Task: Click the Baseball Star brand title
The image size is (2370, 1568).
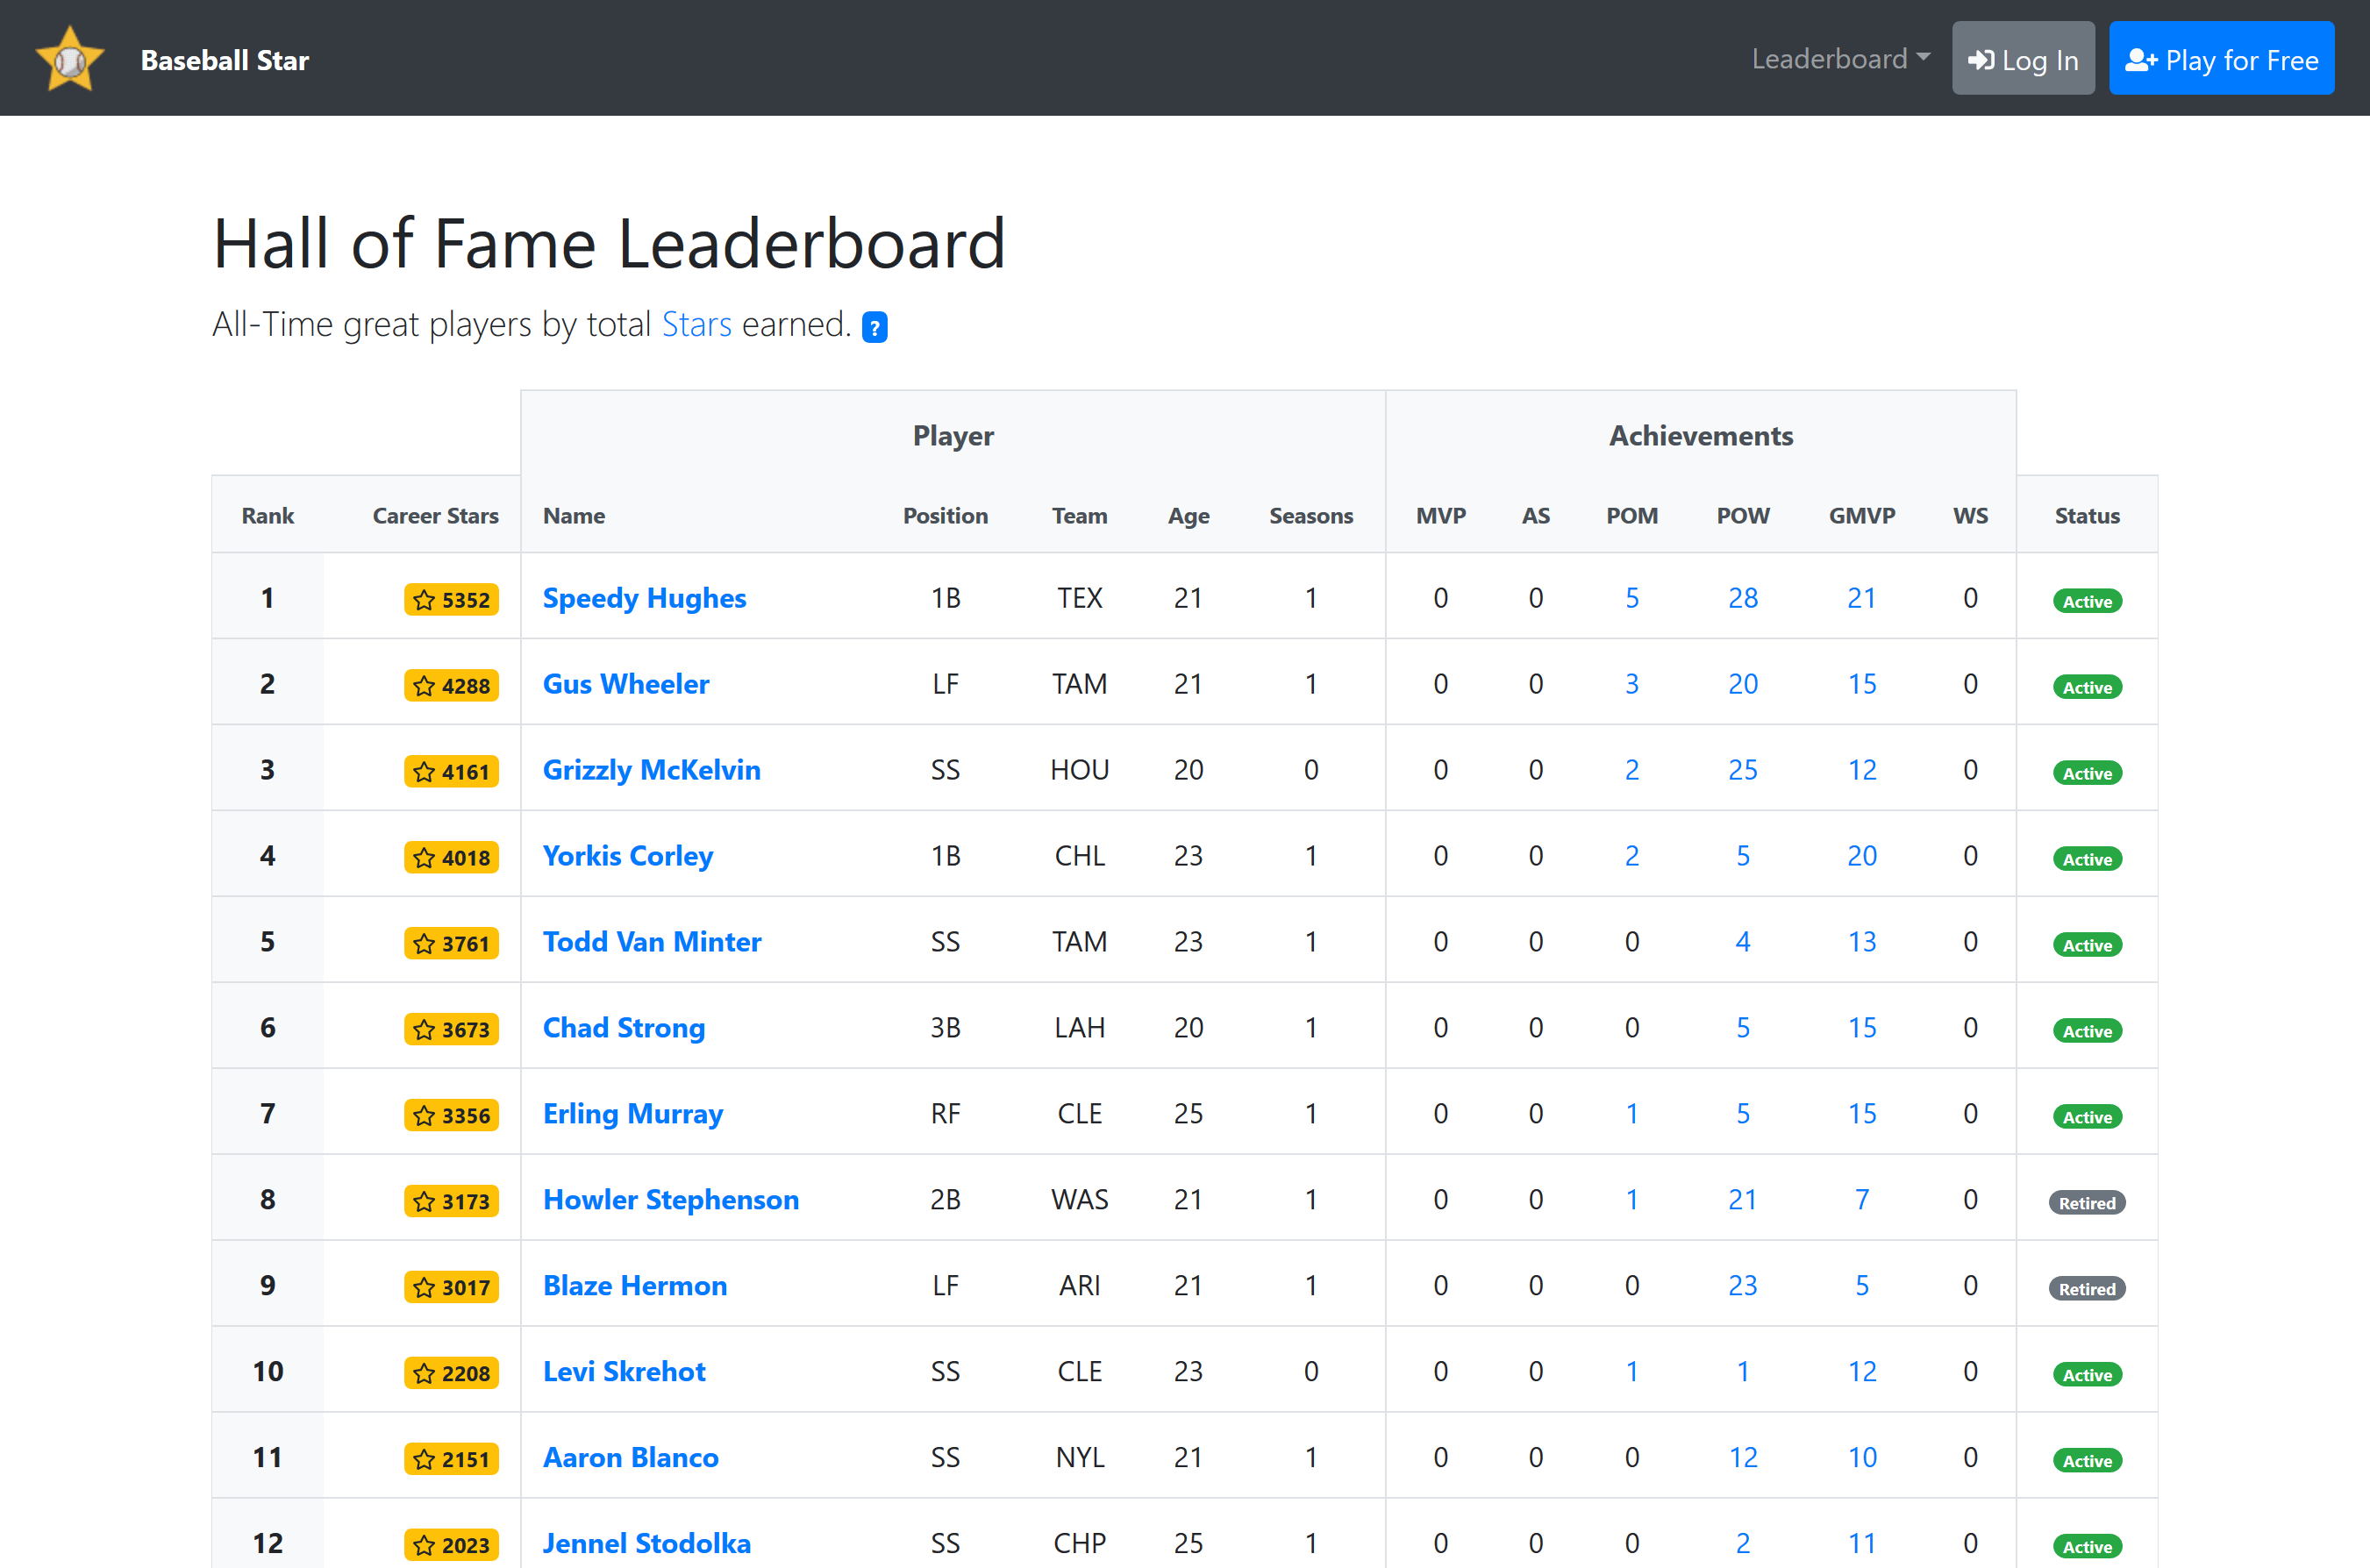Action: click(224, 60)
